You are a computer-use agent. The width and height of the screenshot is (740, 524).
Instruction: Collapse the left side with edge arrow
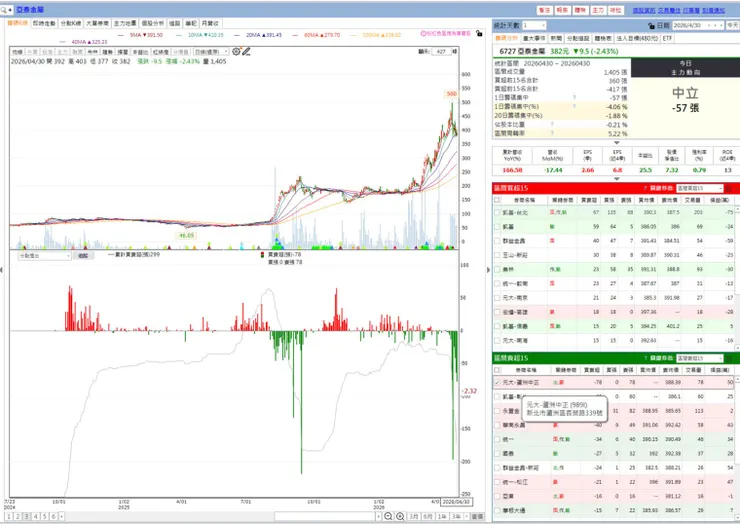click(x=1, y=270)
